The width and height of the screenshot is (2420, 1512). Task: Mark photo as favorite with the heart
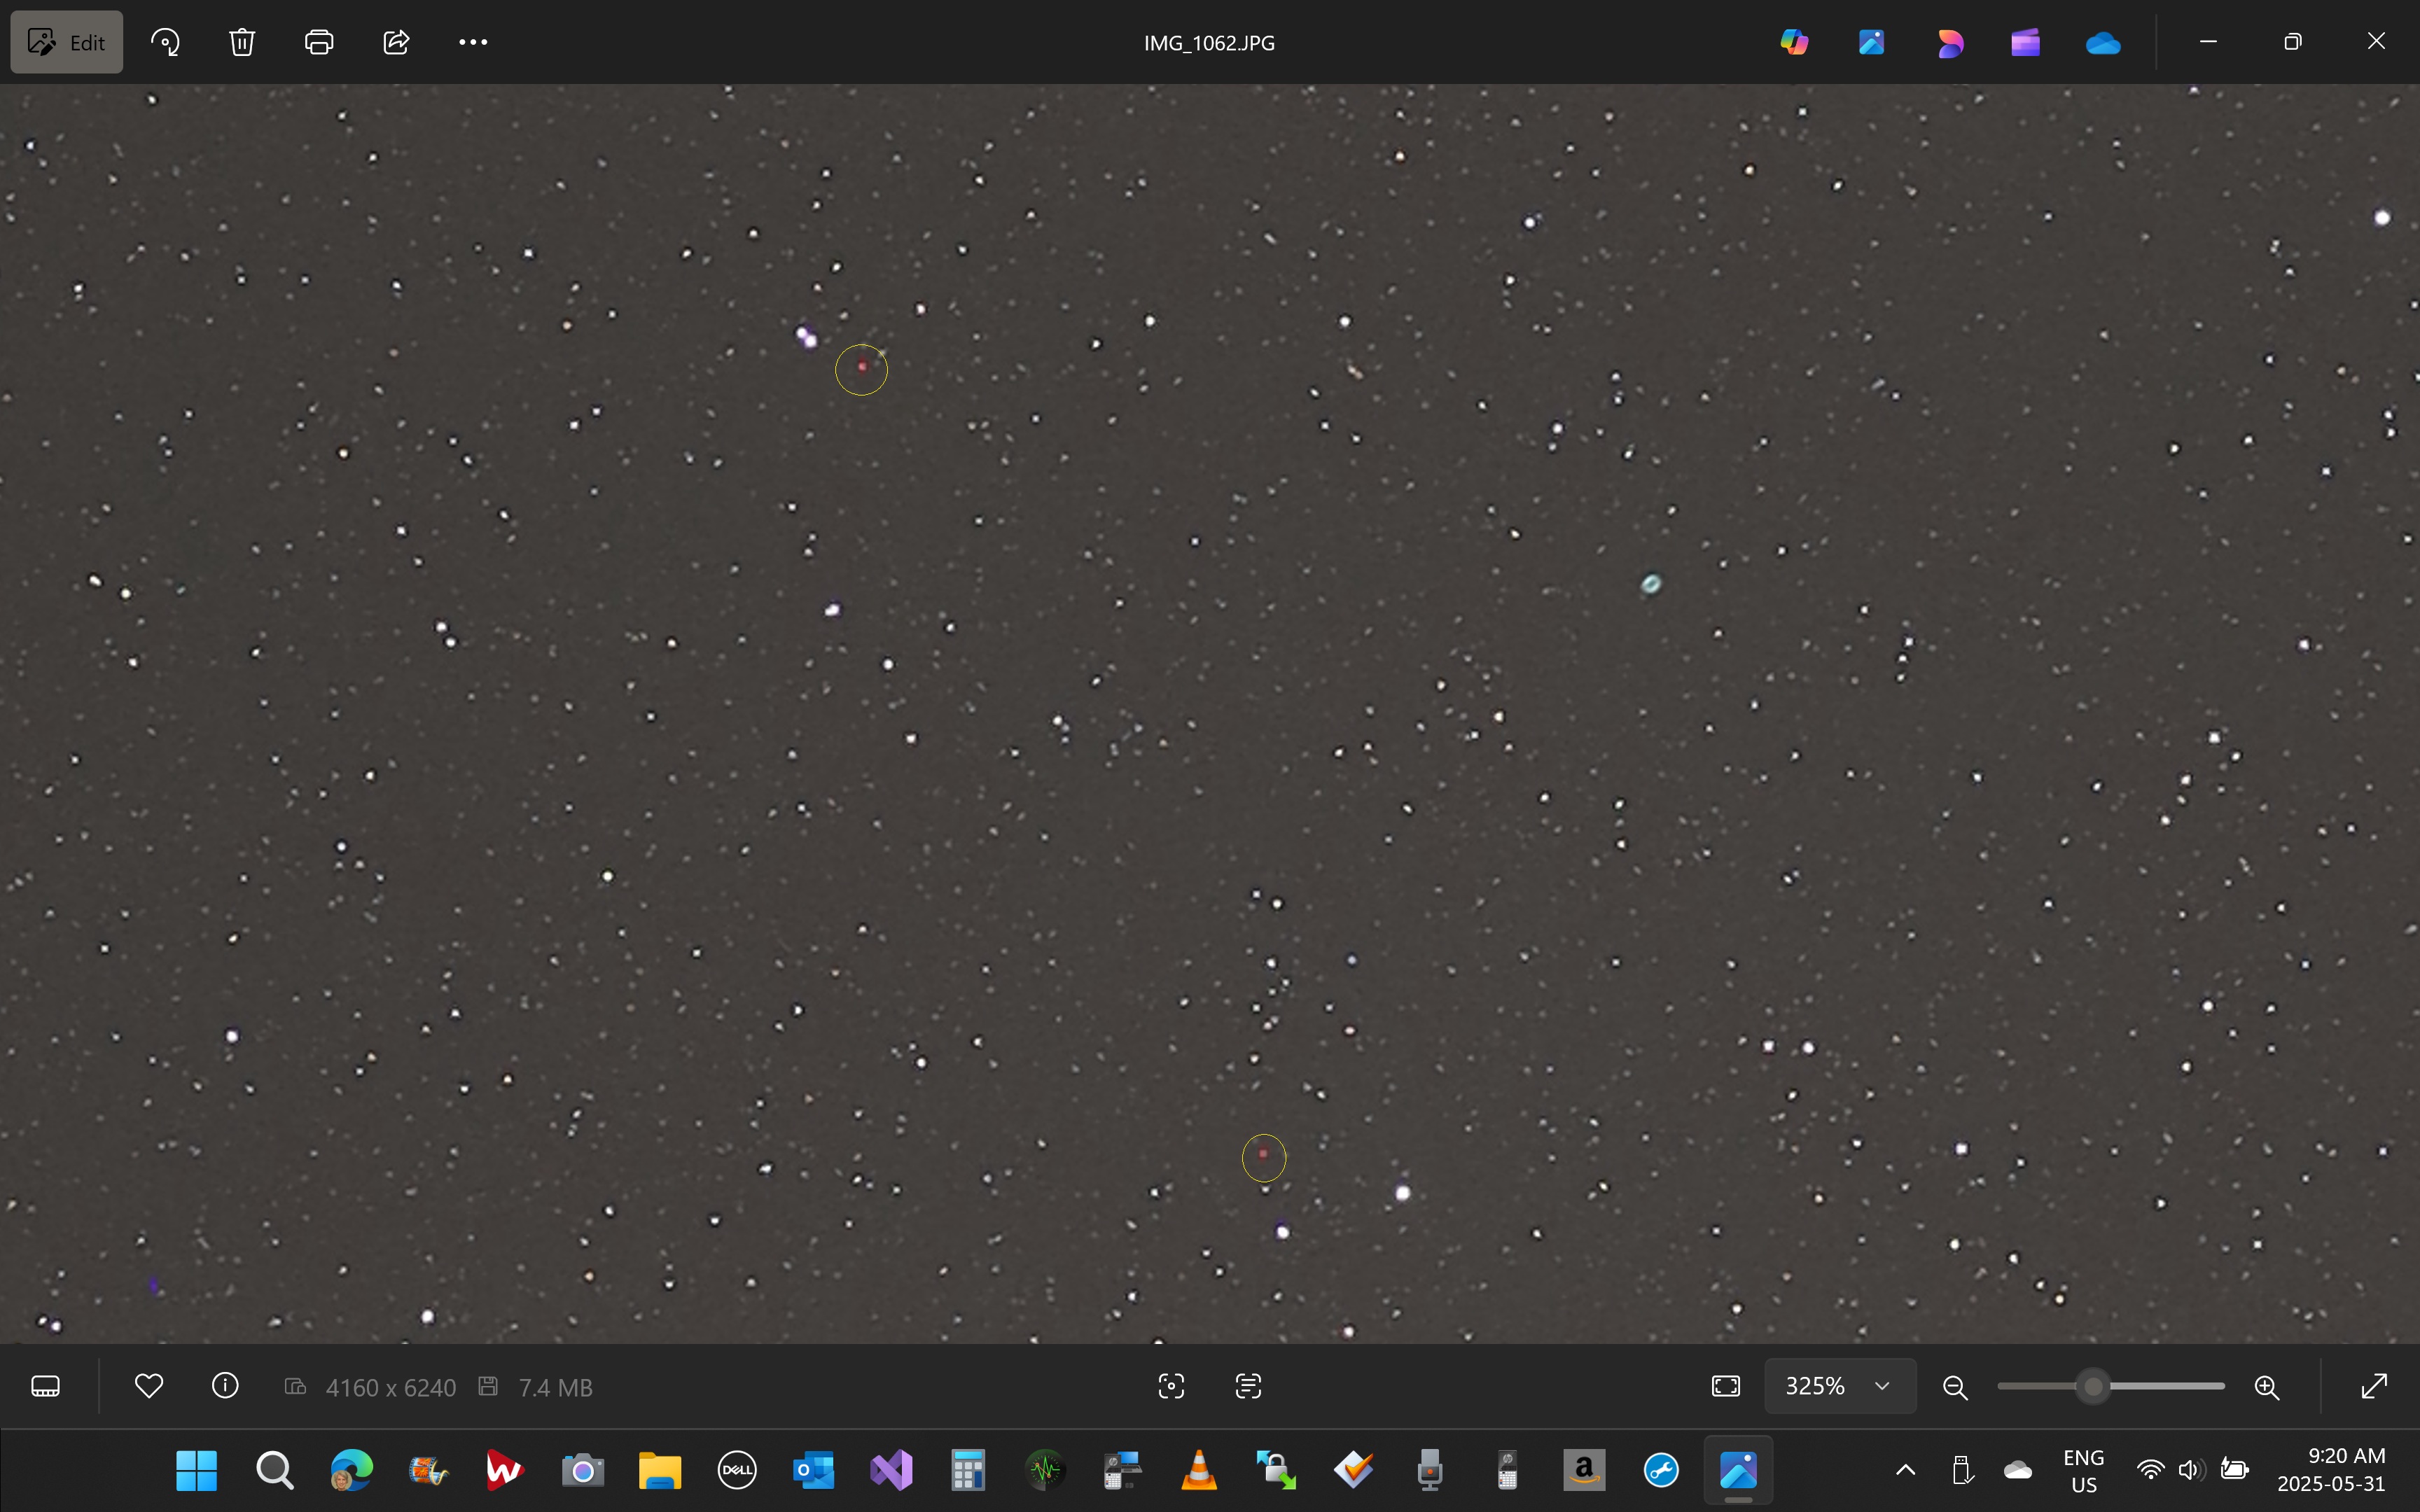pyautogui.click(x=149, y=1386)
